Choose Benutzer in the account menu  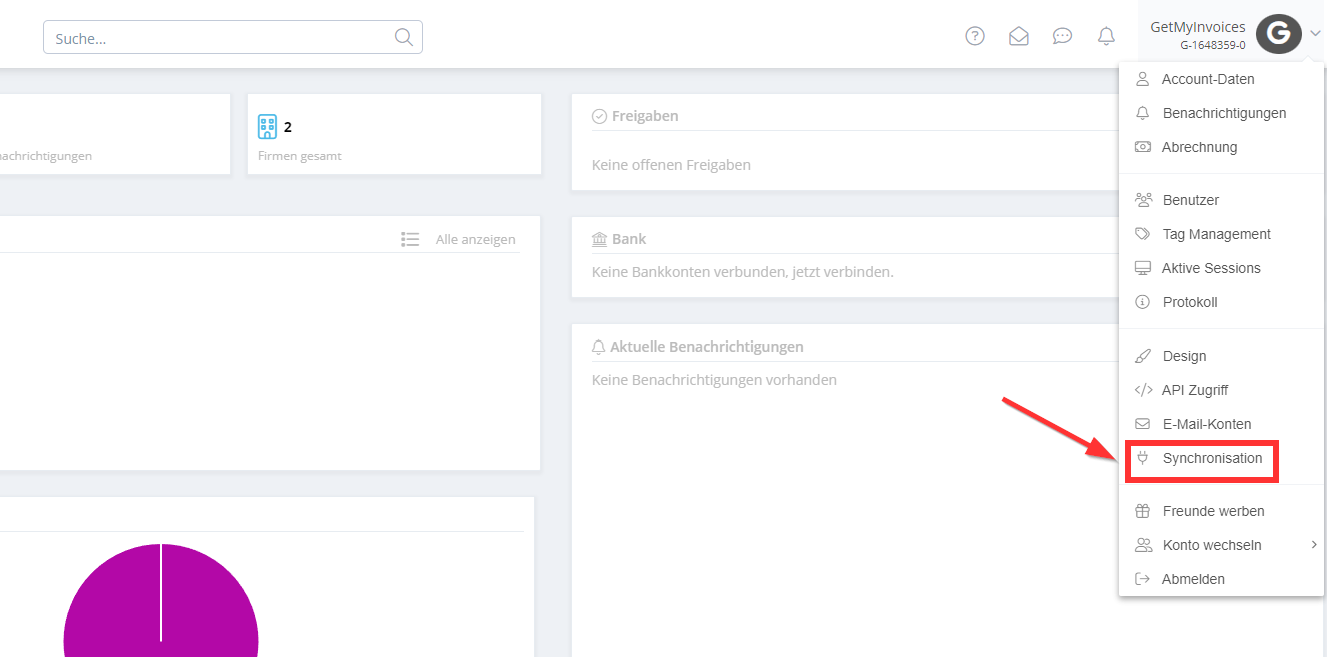1191,200
